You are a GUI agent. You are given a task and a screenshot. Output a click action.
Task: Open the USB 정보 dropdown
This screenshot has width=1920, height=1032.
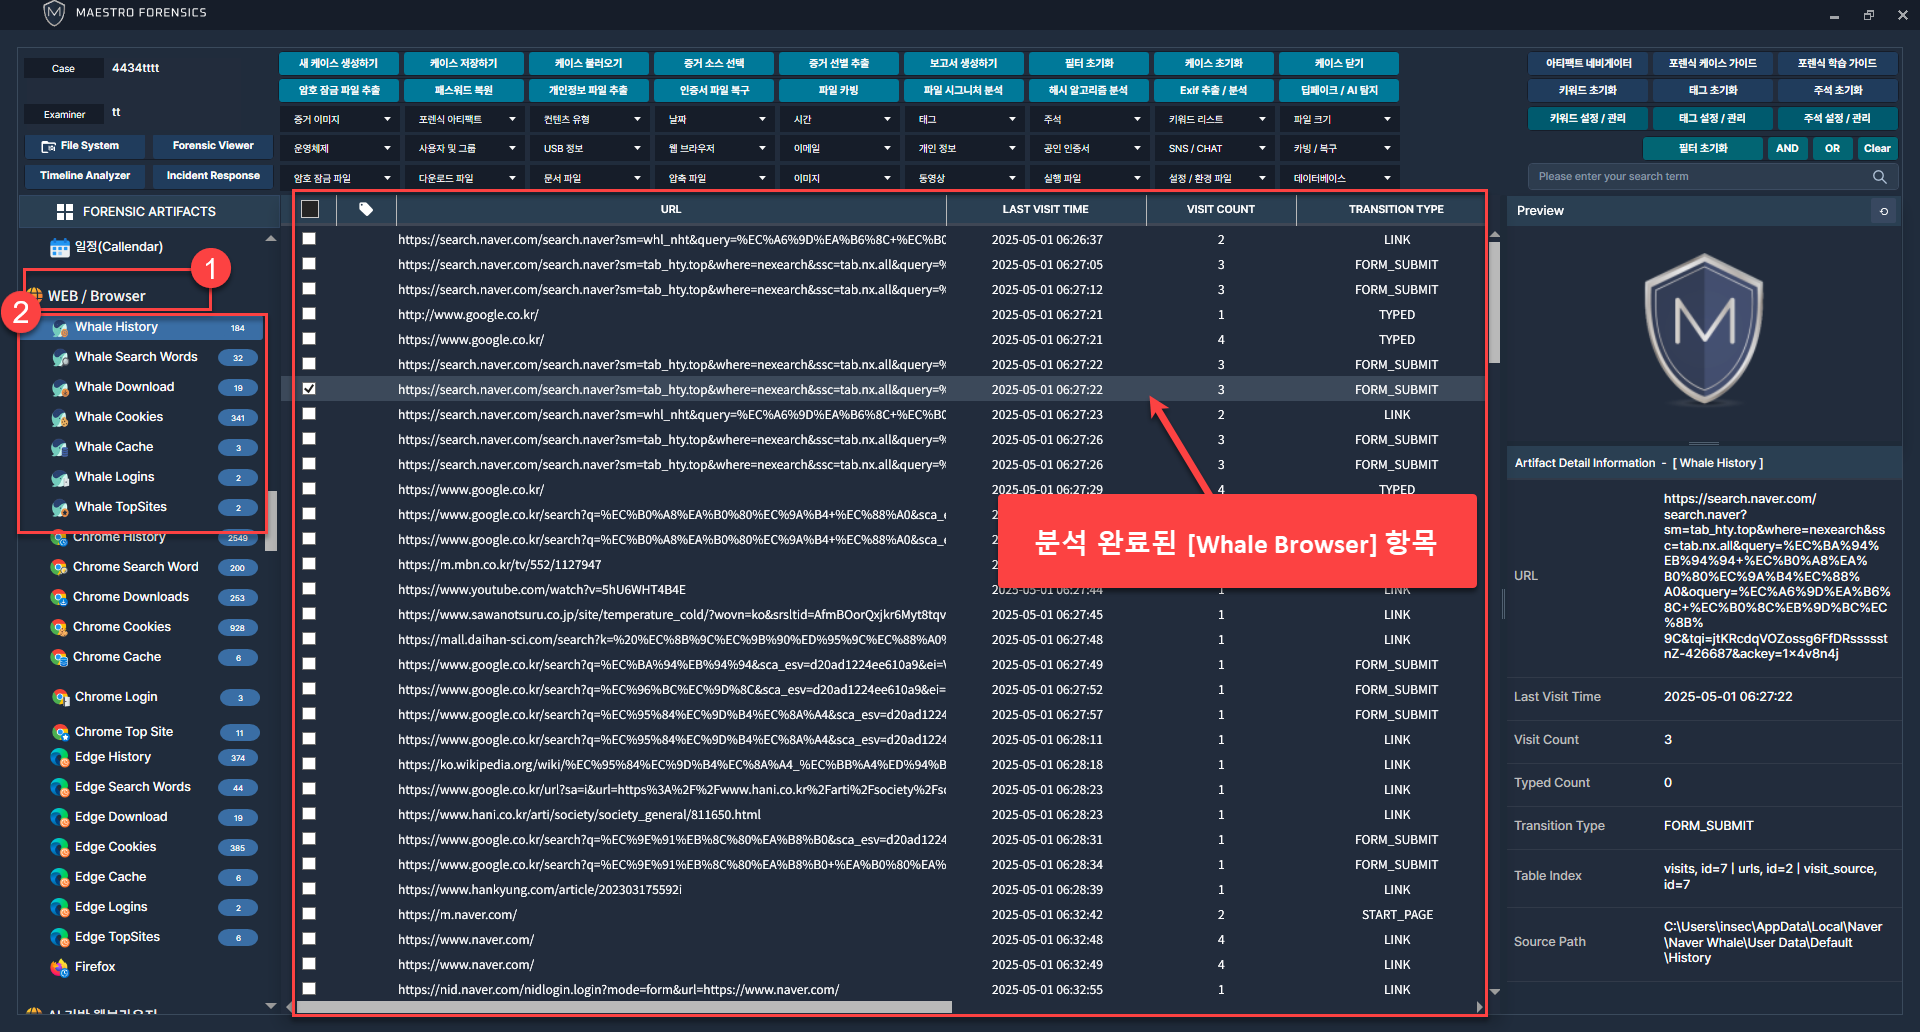590,149
